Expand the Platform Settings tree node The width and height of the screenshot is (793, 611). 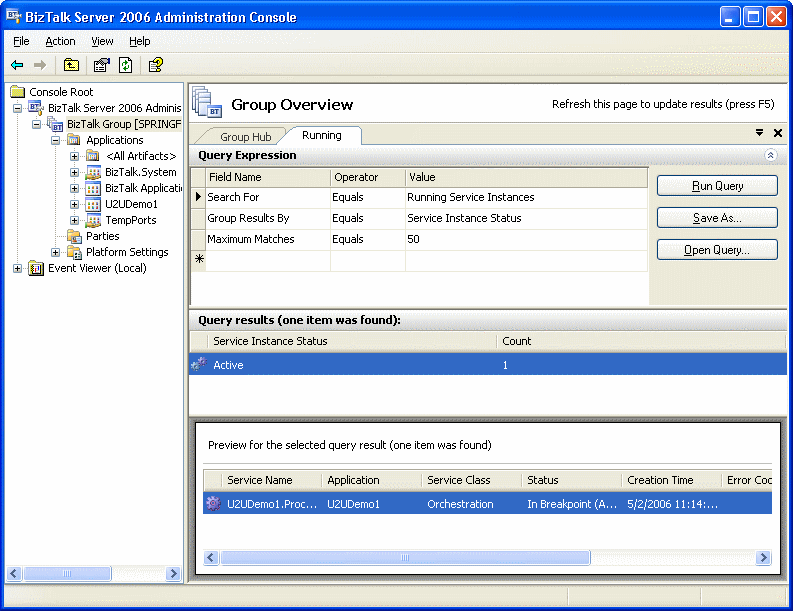click(x=56, y=252)
